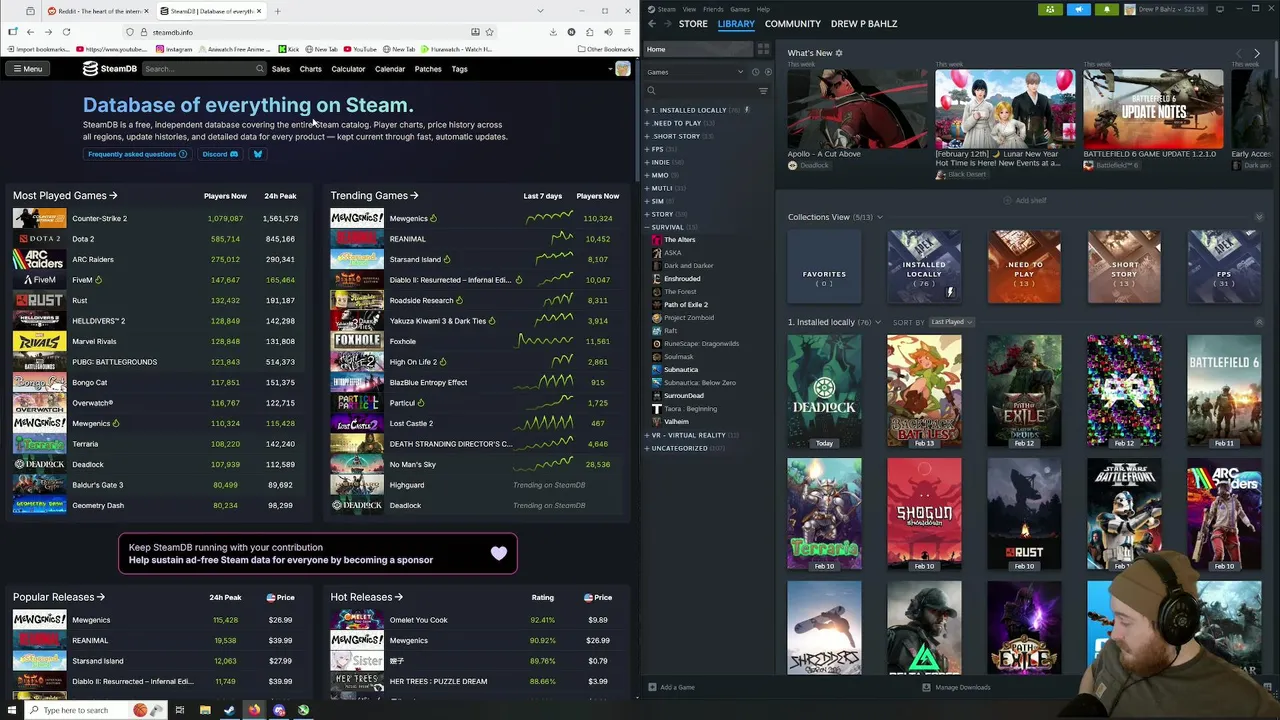
Task: Click the sponsor heart icon
Action: [499, 553]
